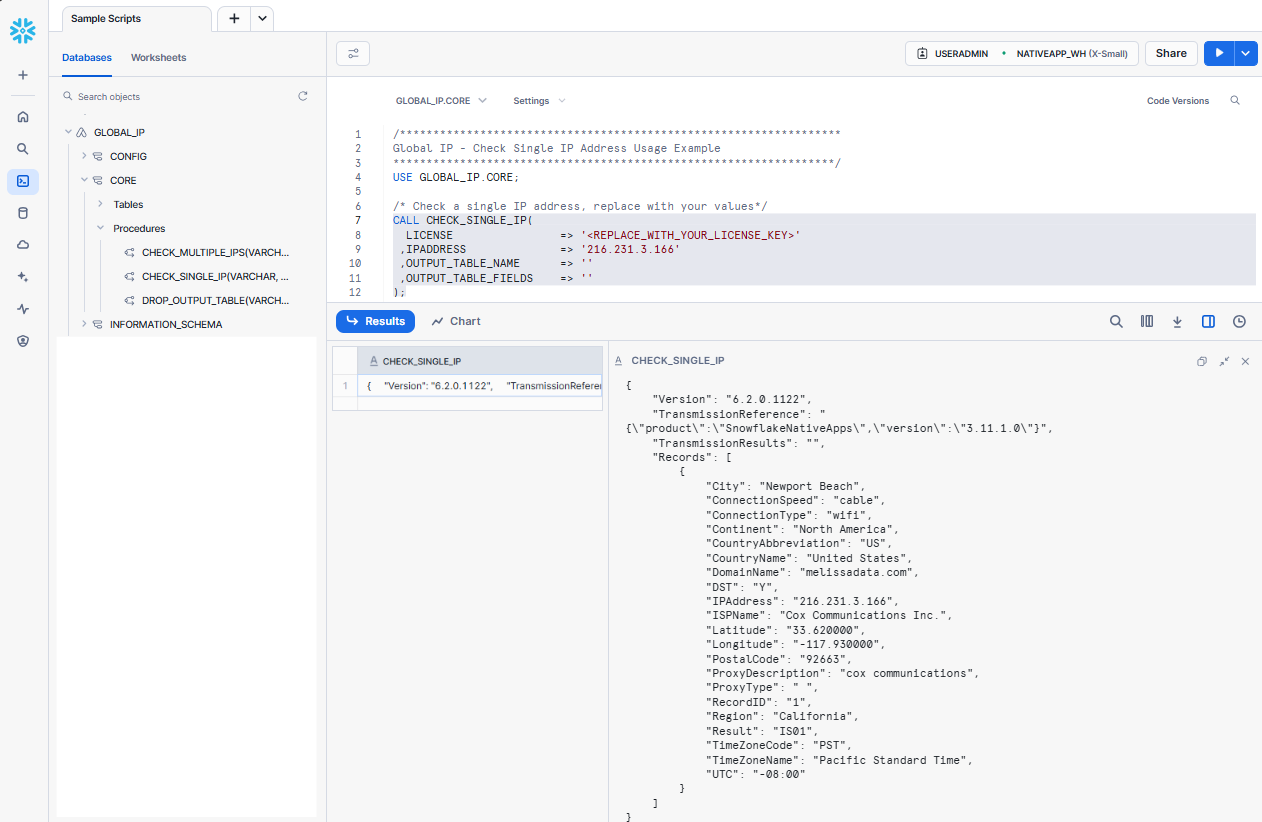Open GLOBAL_IP.CORE context dropdown
The width and height of the screenshot is (1262, 822).
tap(441, 101)
